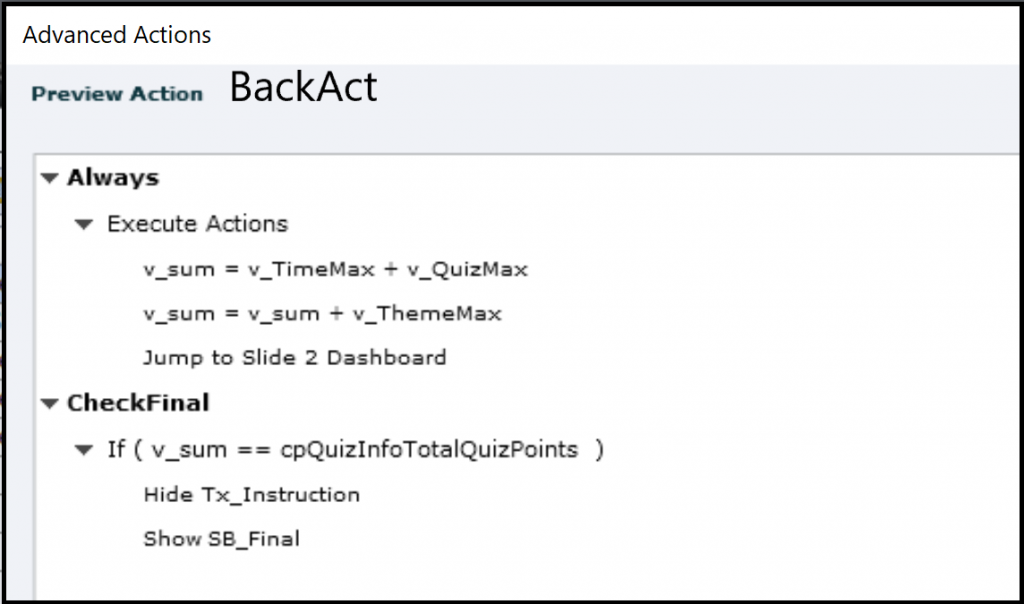Select the Hide Tx_Instruction action
Viewport: 1024px width, 604px height.
point(251,494)
